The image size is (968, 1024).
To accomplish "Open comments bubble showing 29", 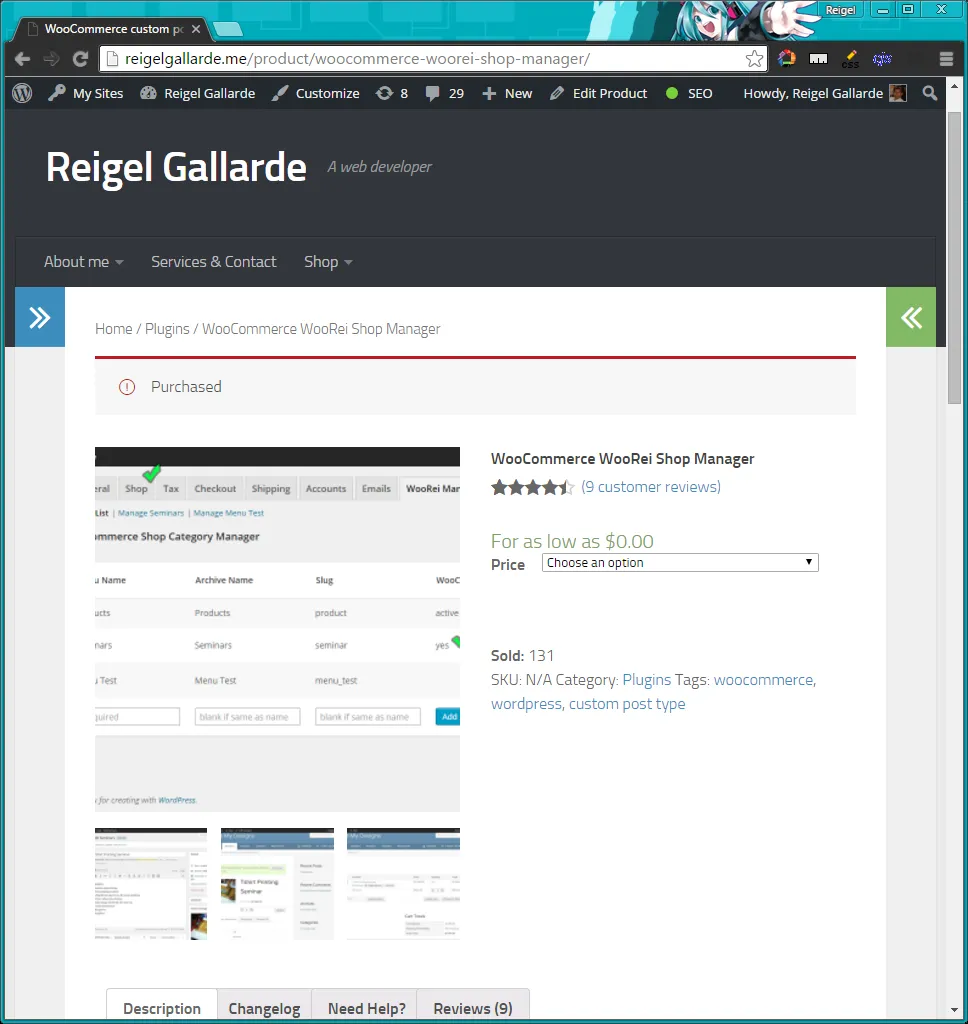I will click(x=445, y=93).
